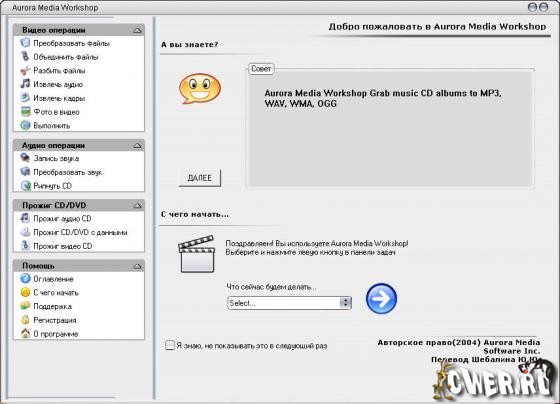Viewport: 560px width, 404px height.
Task: Open Преобразовать звук task
Action: 68,172
